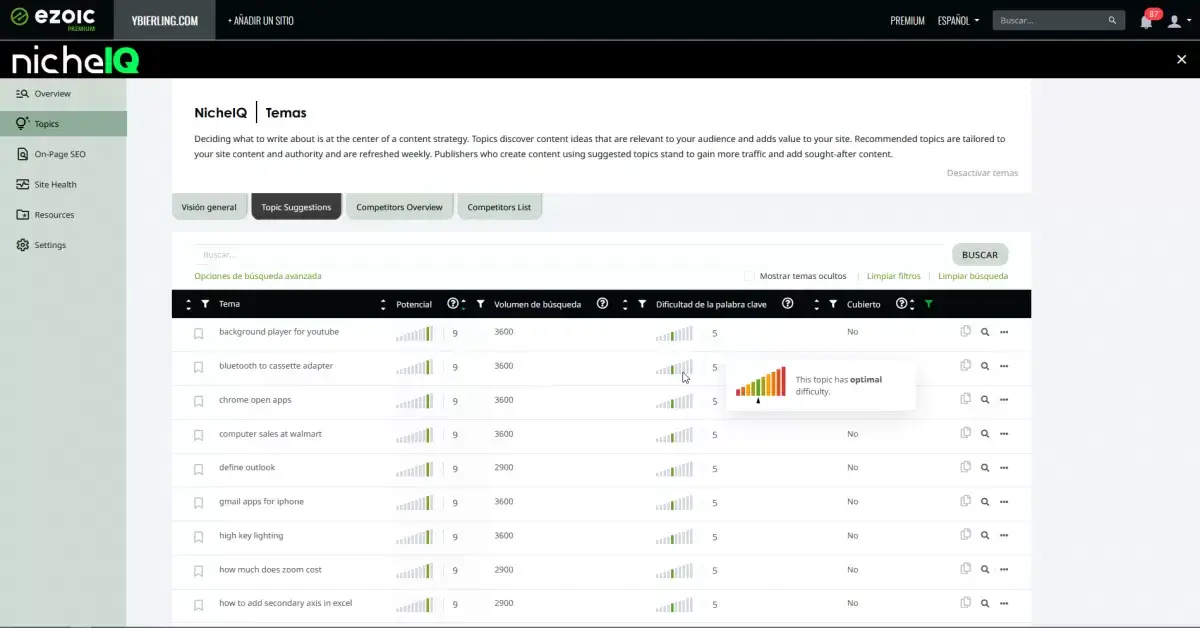Open more options for 'high key lighting'
The width and height of the screenshot is (1200, 628).
click(x=1004, y=536)
